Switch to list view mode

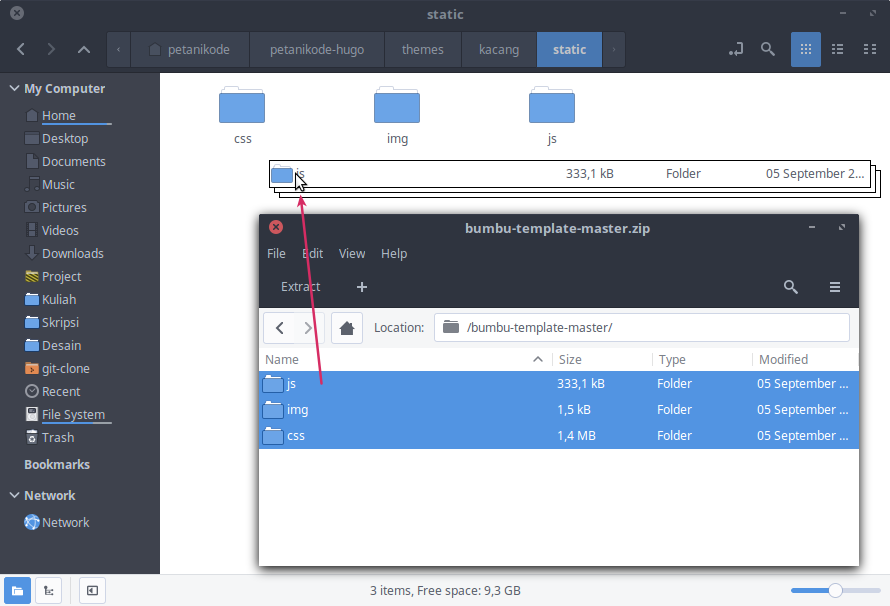click(x=838, y=49)
